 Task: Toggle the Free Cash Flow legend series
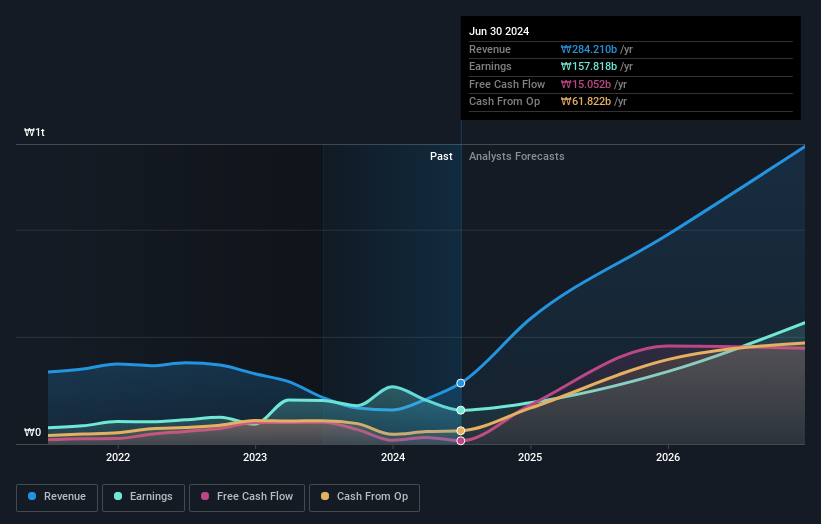(247, 497)
